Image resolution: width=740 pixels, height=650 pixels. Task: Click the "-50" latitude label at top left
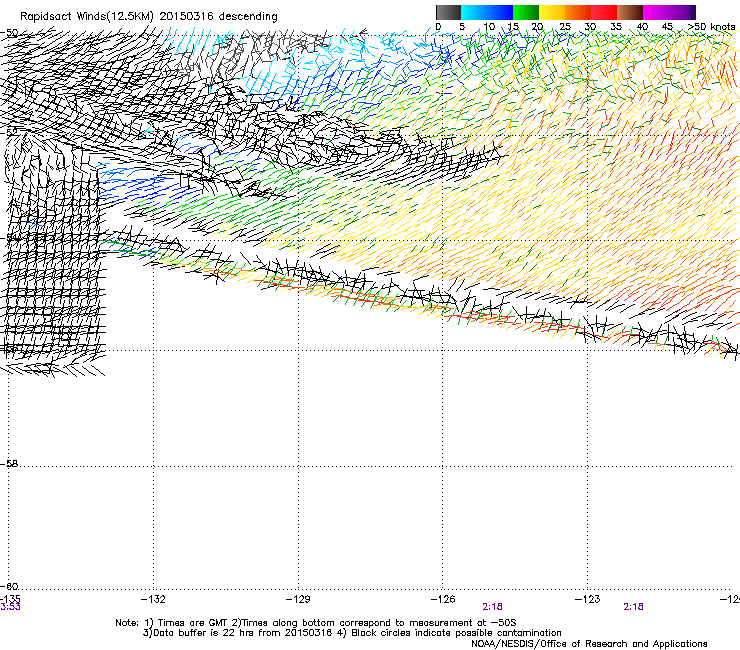point(9,33)
